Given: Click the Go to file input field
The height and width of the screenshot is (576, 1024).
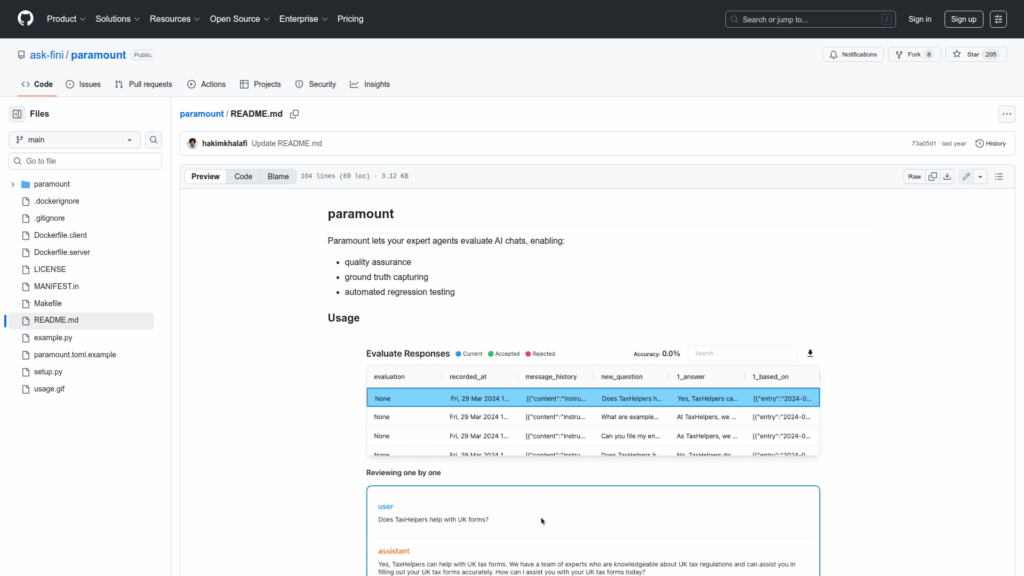Looking at the screenshot, I should click(x=85, y=161).
